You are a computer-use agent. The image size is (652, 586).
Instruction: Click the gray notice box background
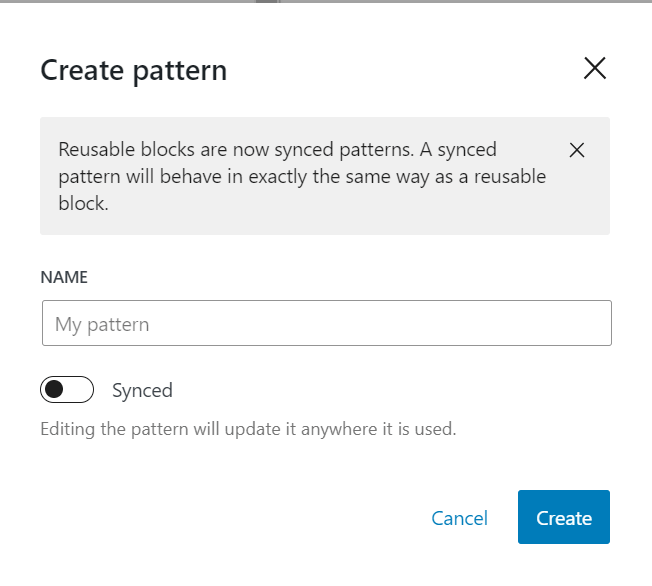(325, 176)
